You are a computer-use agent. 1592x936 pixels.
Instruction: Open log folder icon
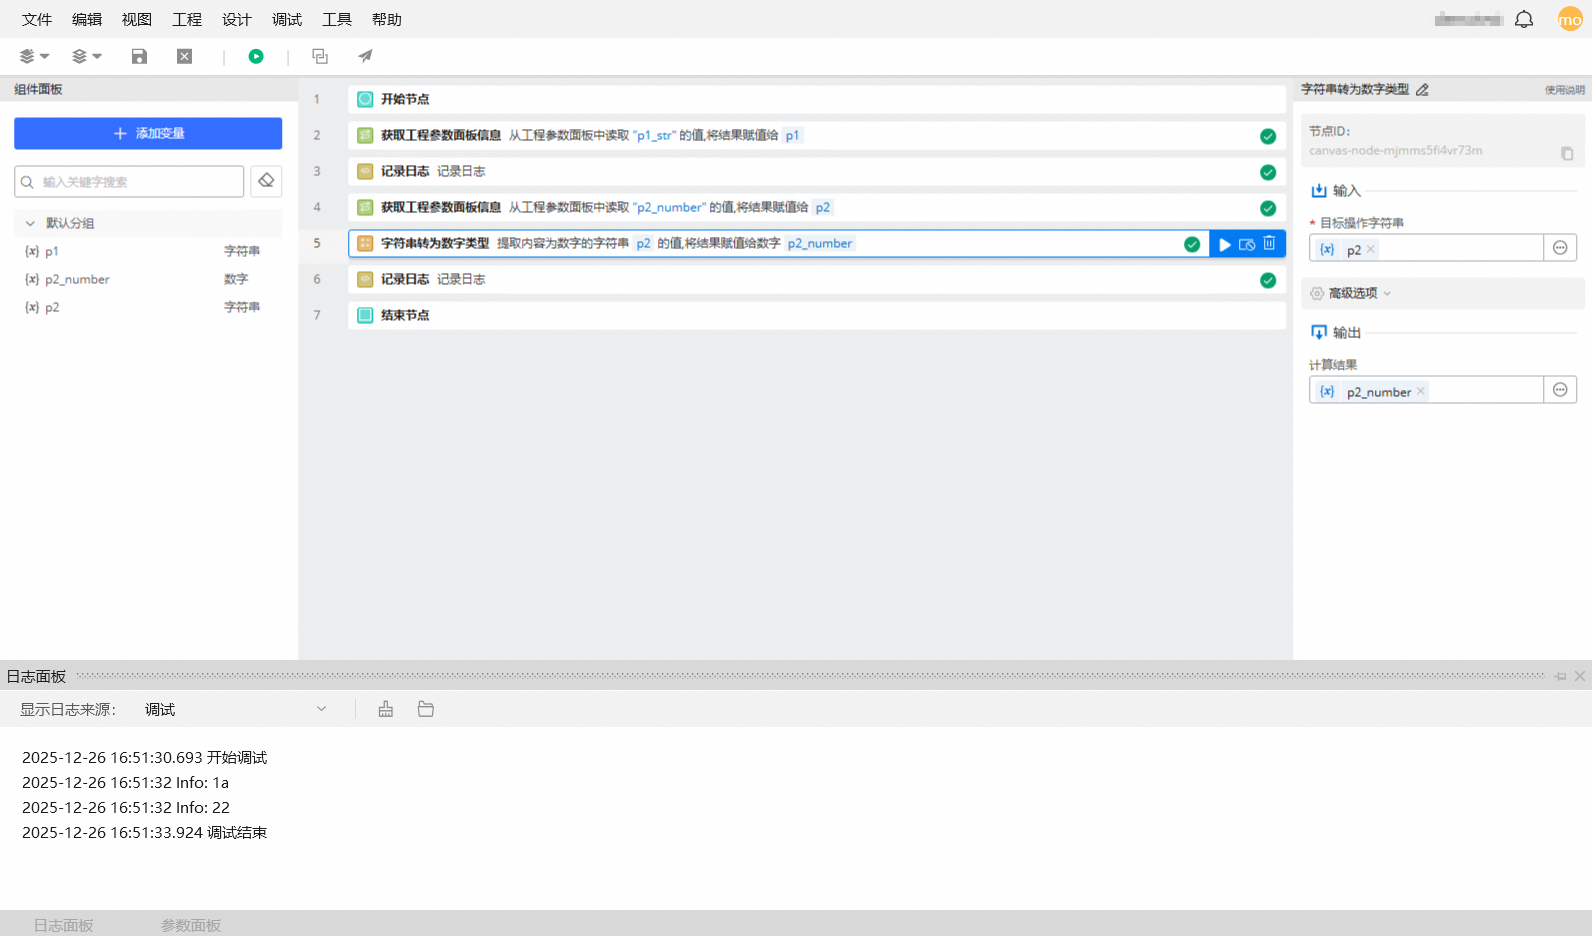click(x=426, y=709)
